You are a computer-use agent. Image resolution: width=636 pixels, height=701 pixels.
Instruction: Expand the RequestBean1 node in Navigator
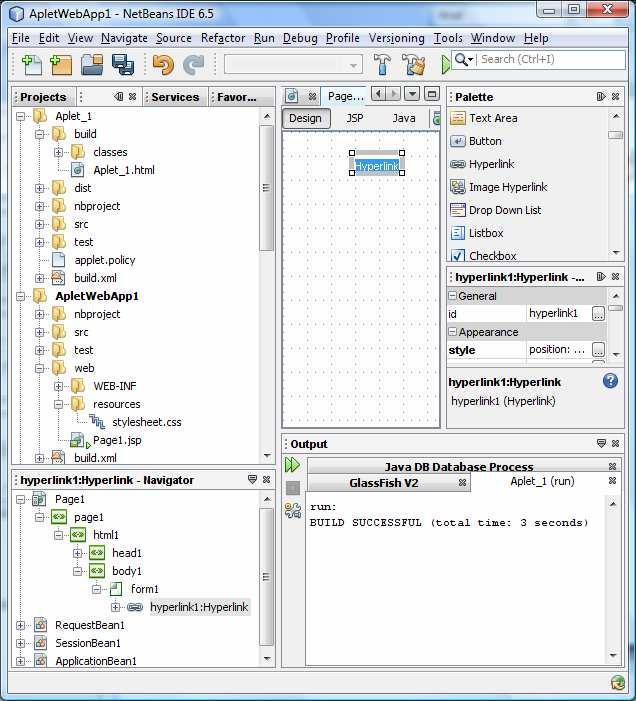click(x=21, y=625)
